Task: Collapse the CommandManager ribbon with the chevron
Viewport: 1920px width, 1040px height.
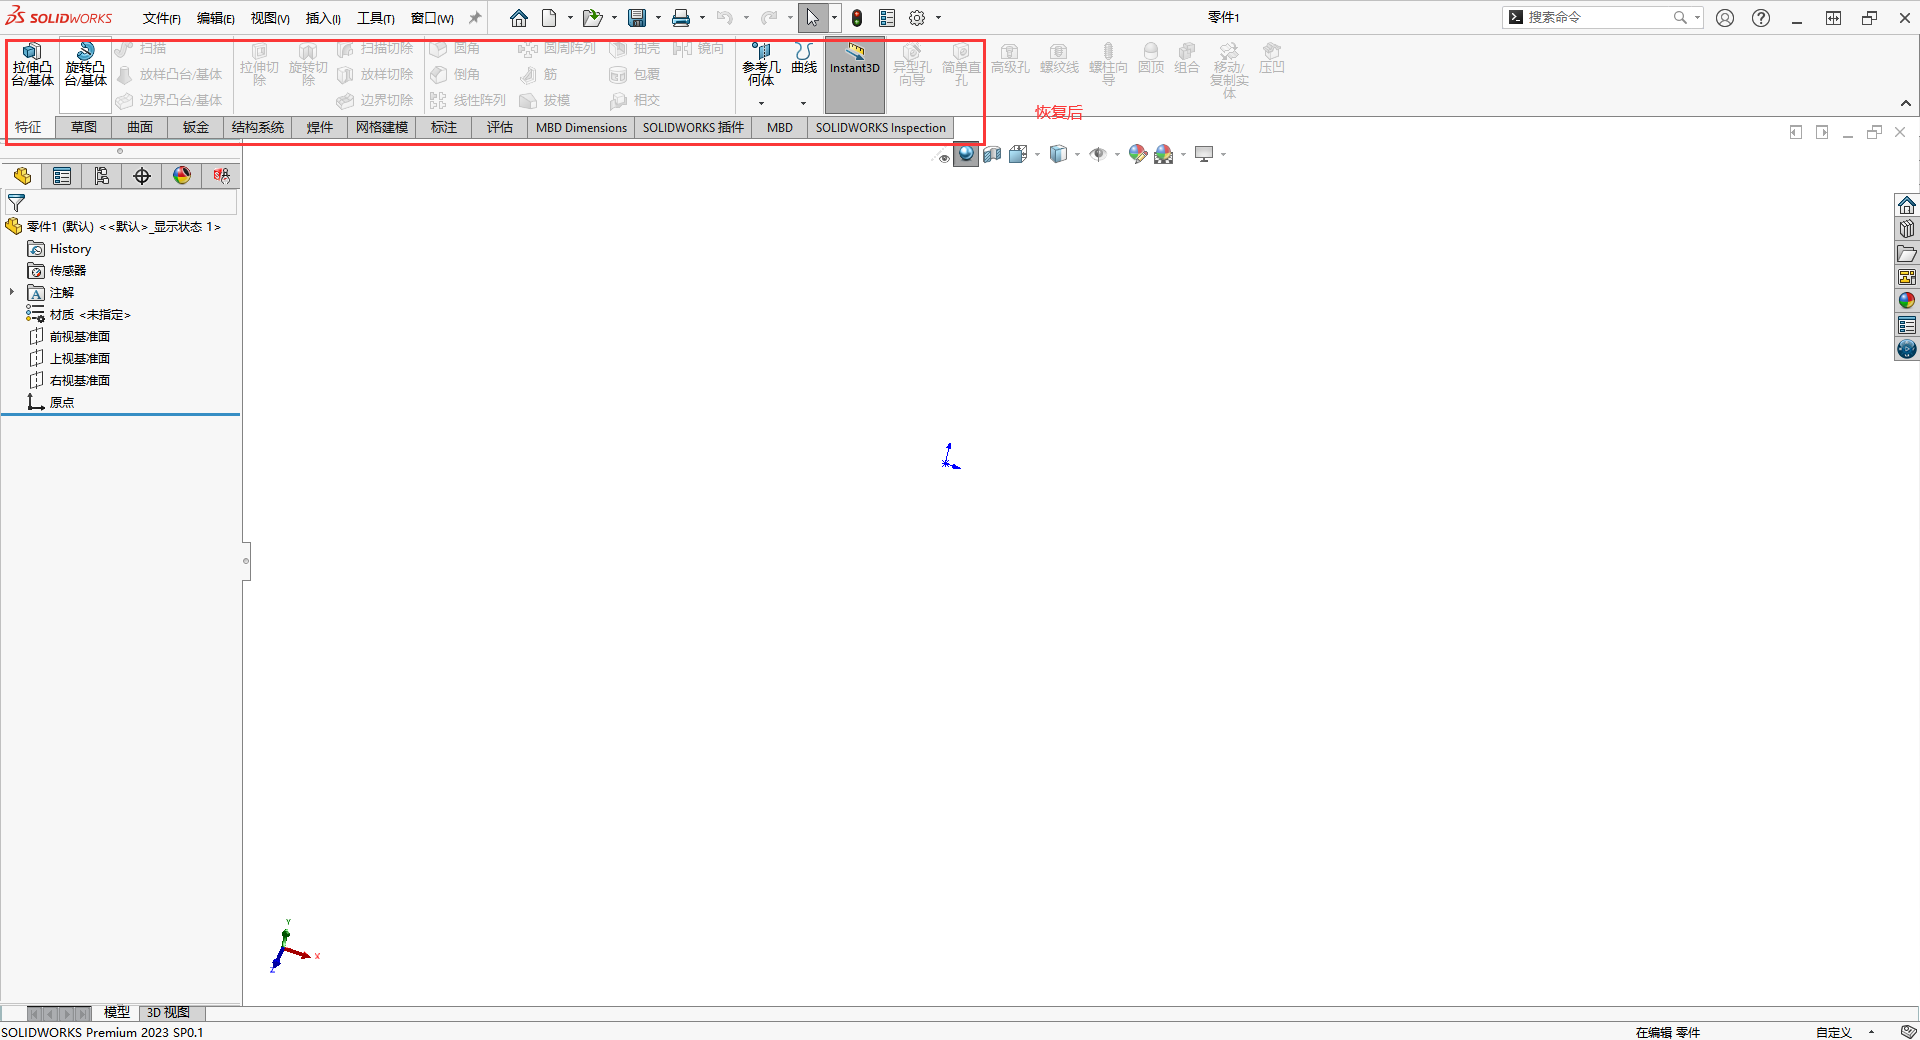Action: [1906, 103]
